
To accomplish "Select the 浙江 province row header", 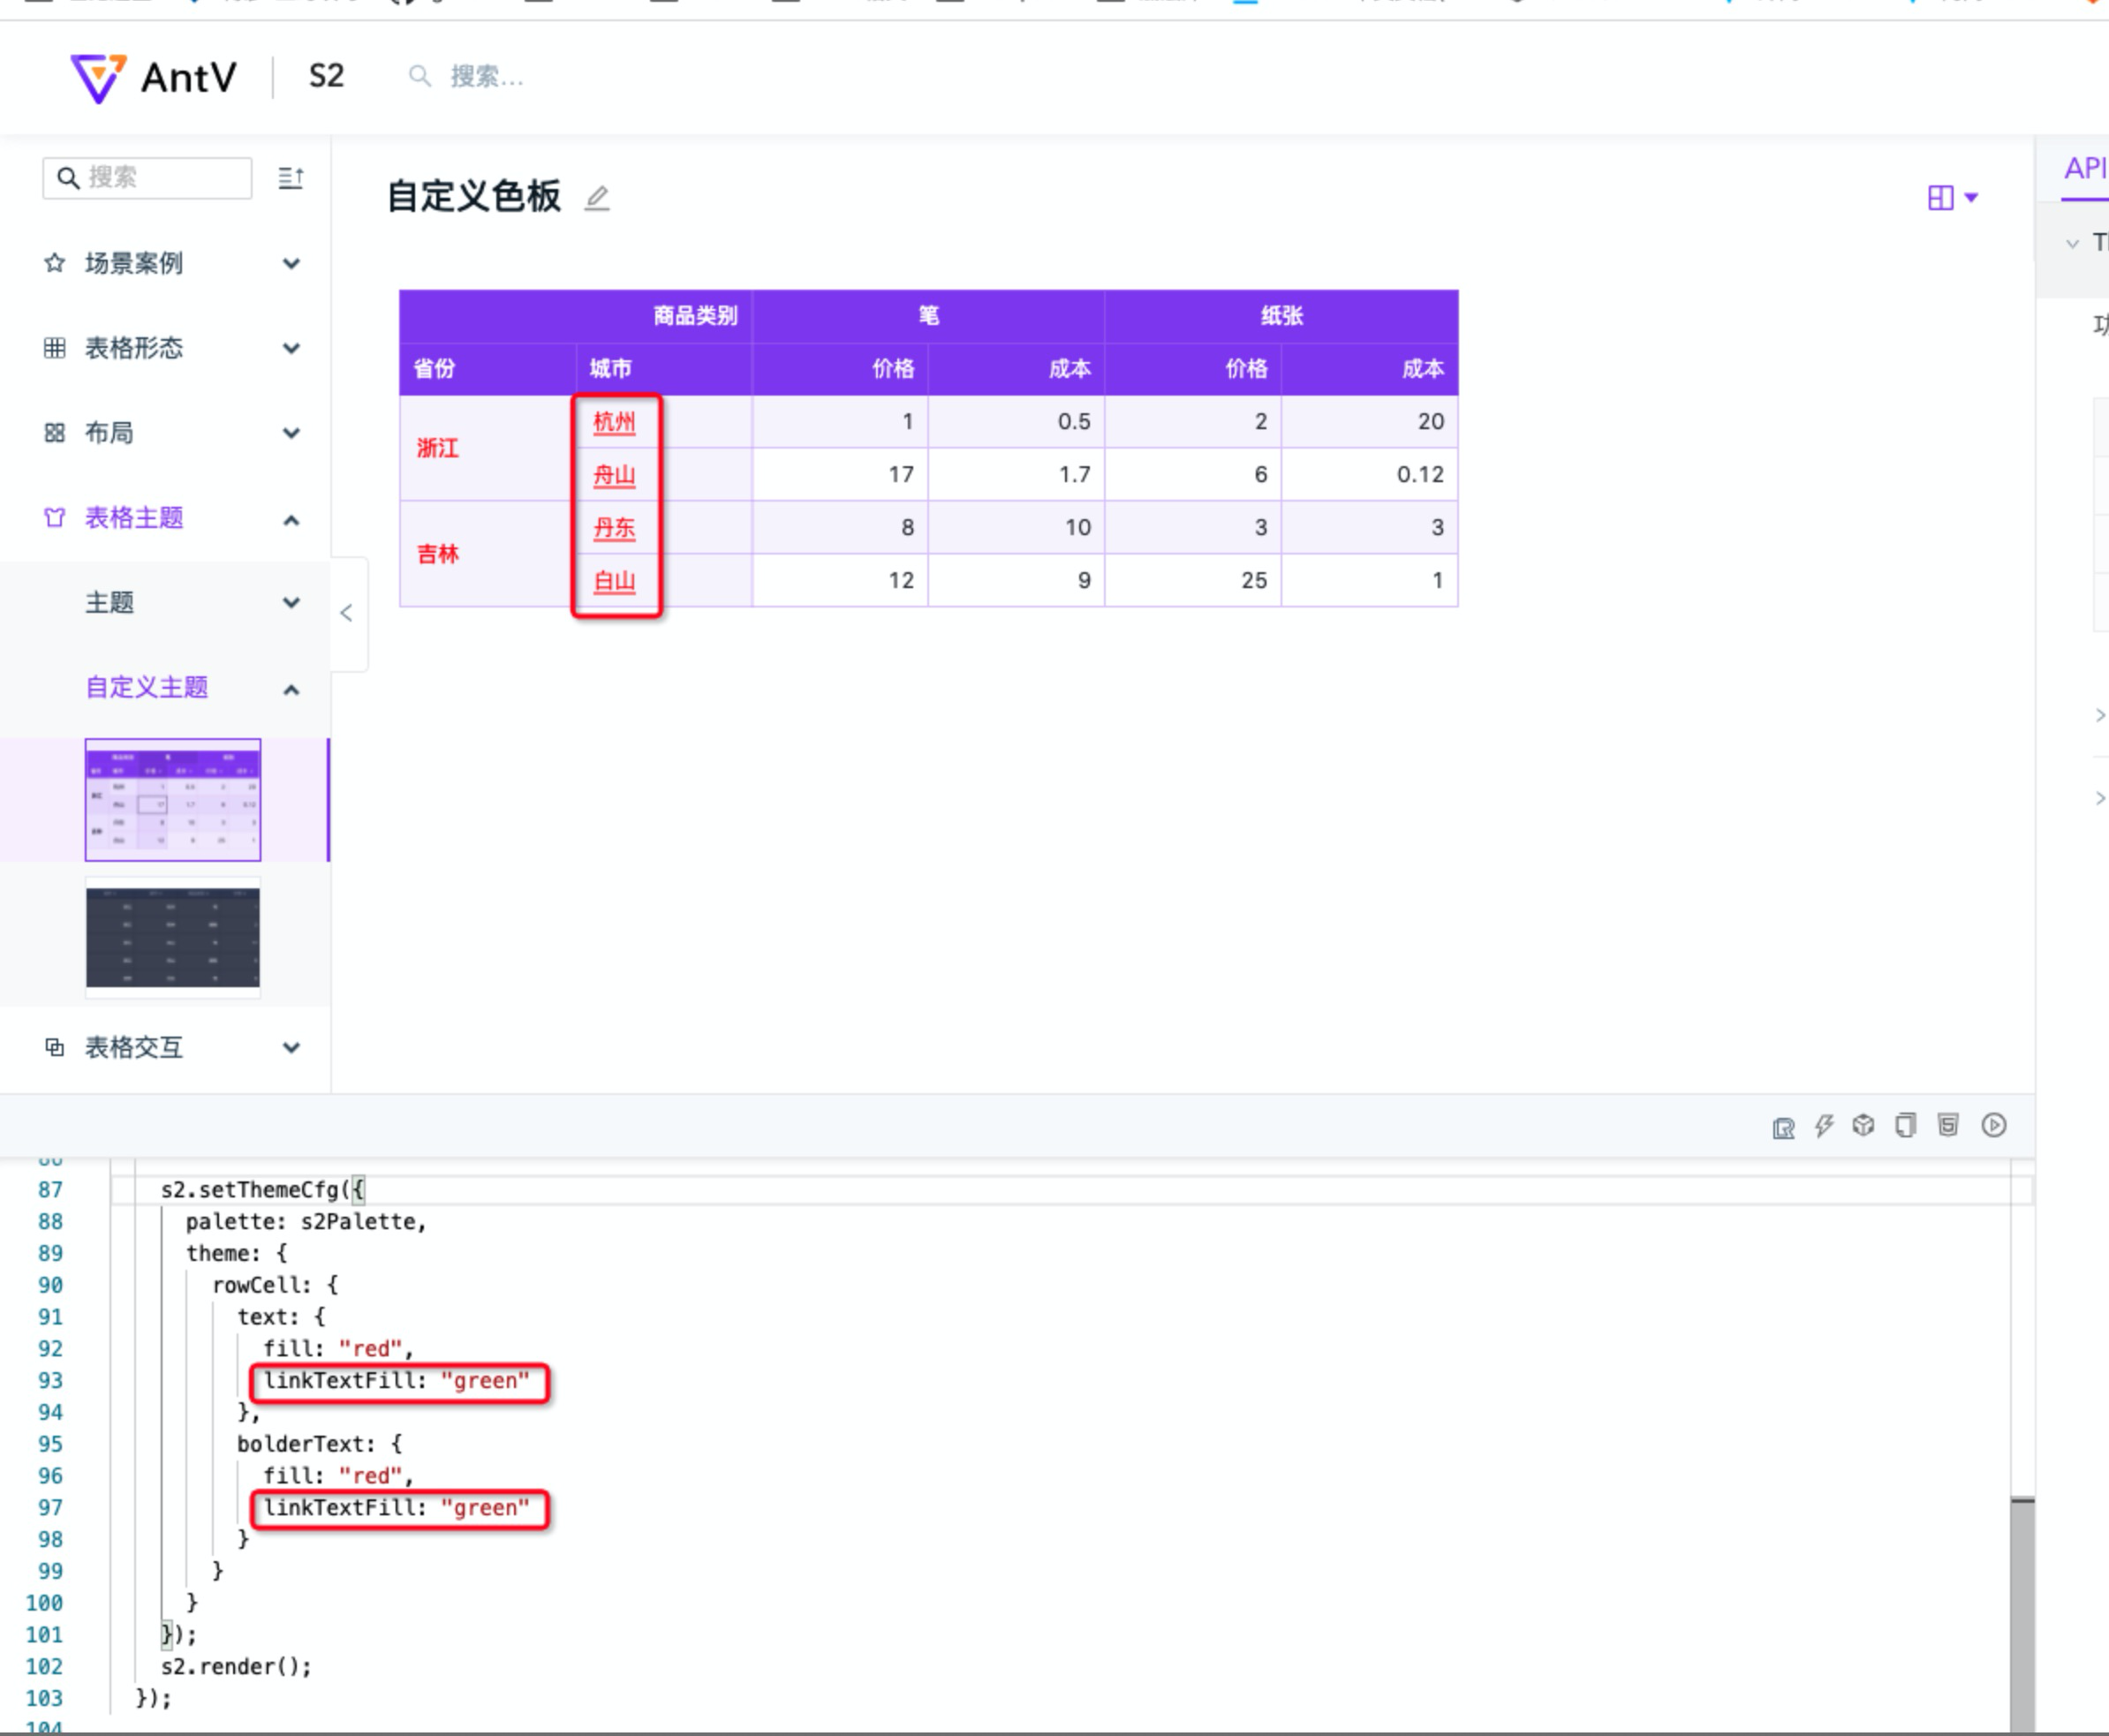I will [x=488, y=448].
